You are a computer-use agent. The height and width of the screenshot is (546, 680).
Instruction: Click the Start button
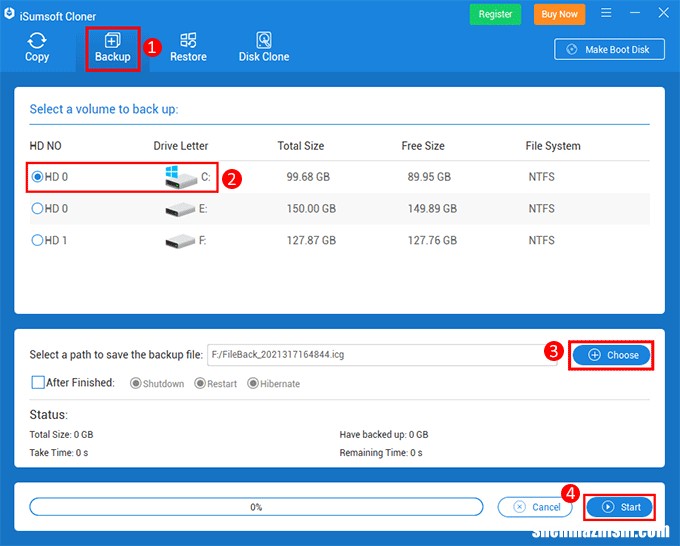coord(620,507)
